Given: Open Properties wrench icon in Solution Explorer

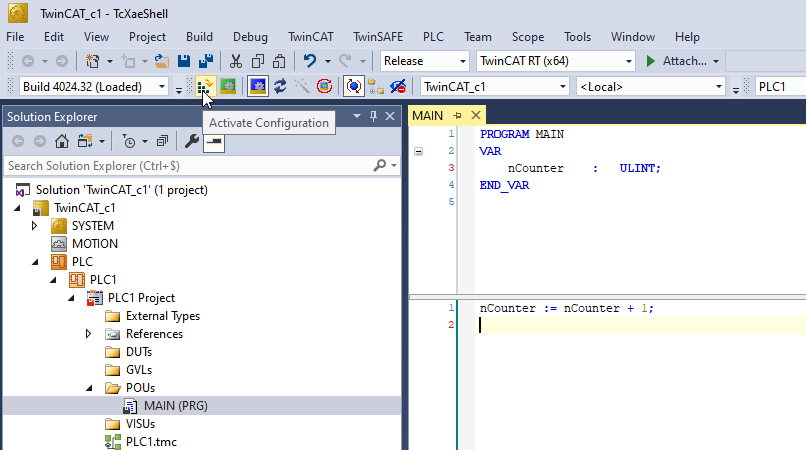Looking at the screenshot, I should [191, 141].
